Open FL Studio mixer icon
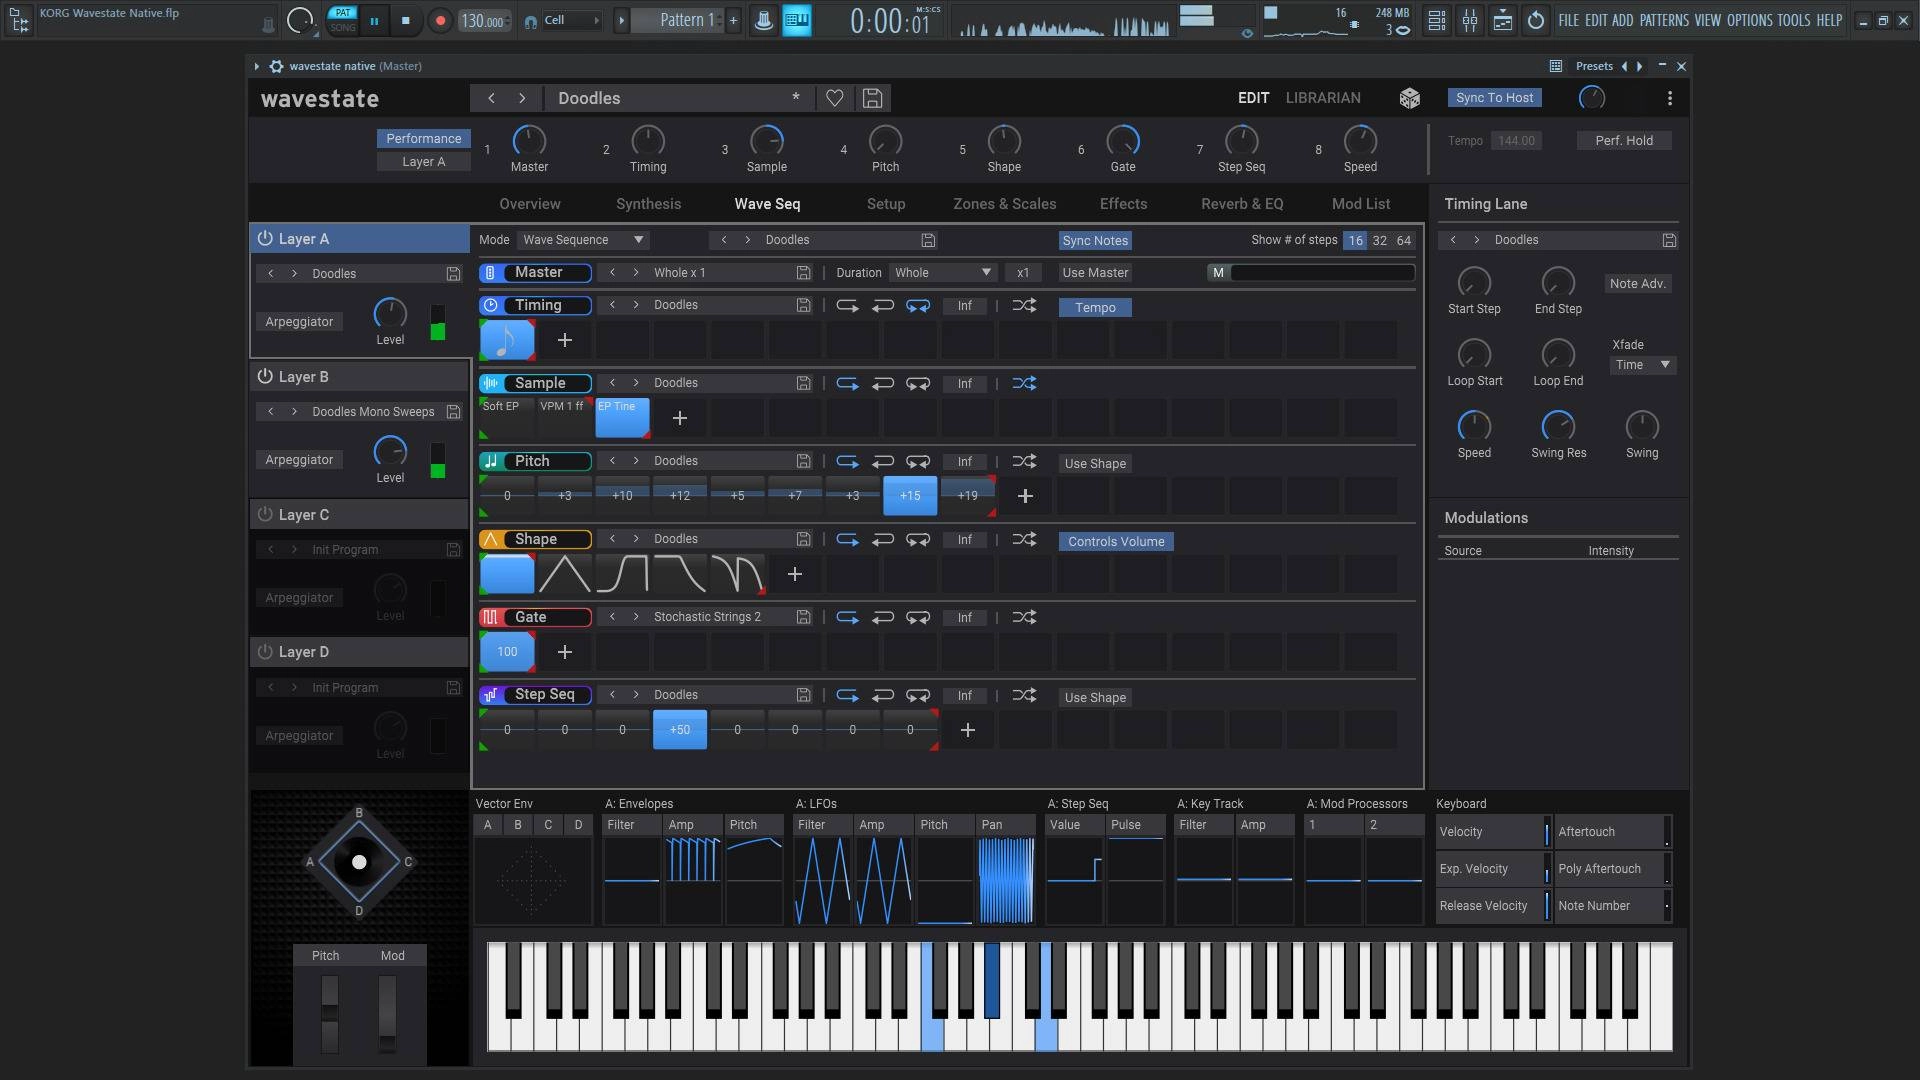The height and width of the screenshot is (1080, 1920). pyautogui.click(x=1470, y=20)
